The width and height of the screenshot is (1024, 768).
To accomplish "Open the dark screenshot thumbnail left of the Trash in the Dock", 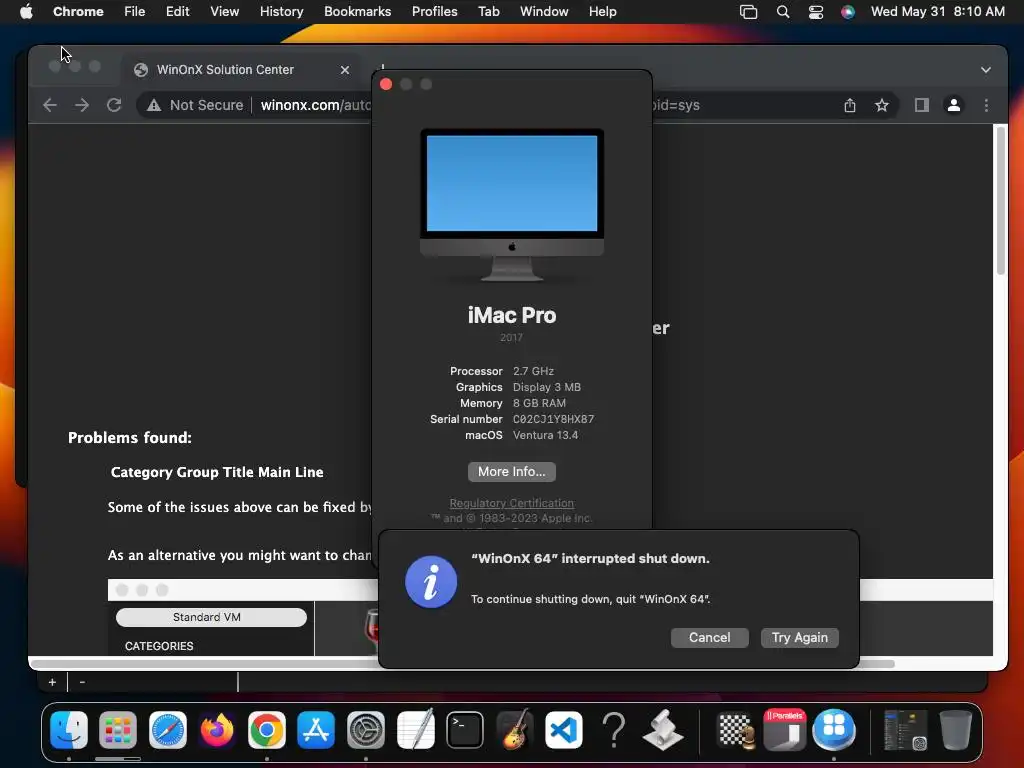I will point(905,729).
